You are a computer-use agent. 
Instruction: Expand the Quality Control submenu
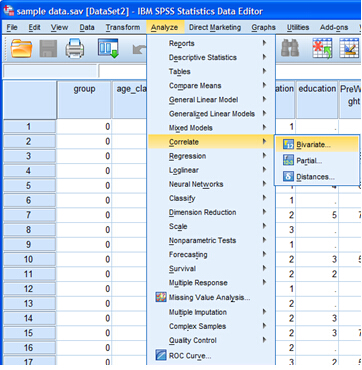pos(211,340)
